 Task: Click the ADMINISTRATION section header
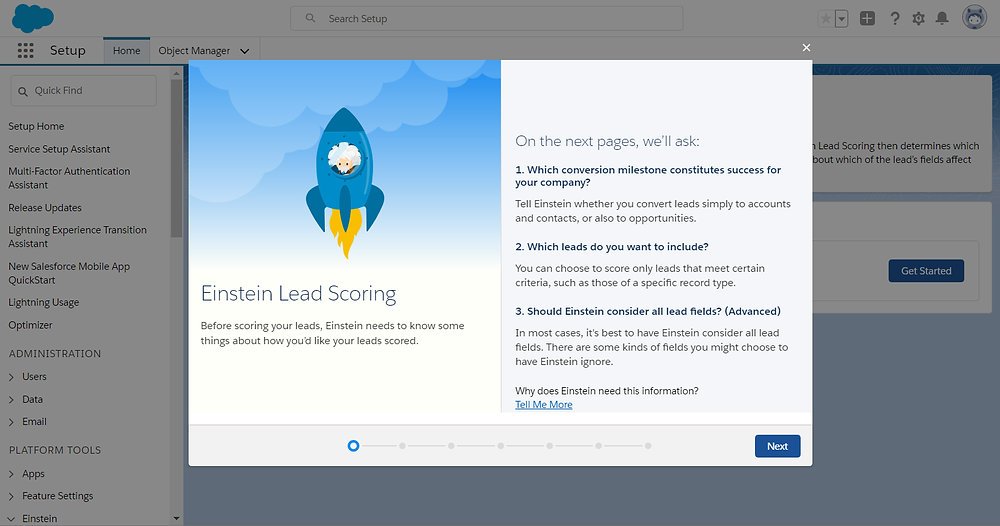pyautogui.click(x=55, y=354)
